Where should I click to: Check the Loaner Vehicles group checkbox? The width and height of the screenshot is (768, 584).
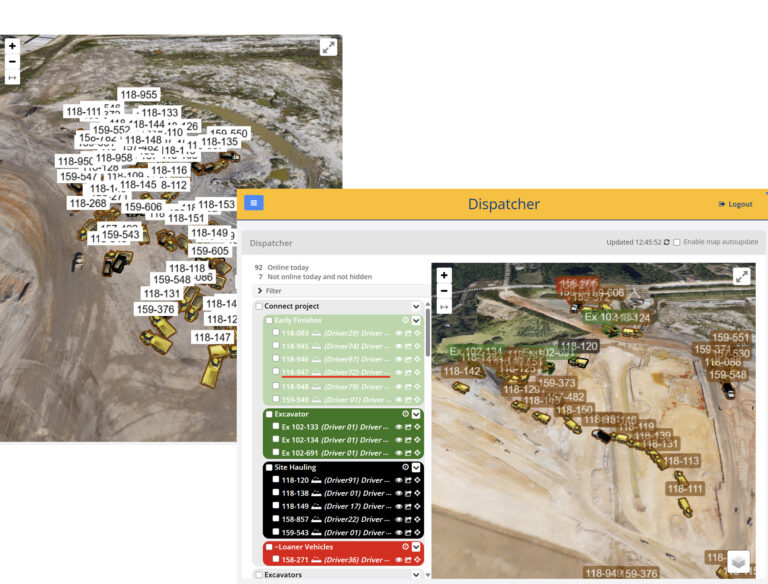pos(269,547)
